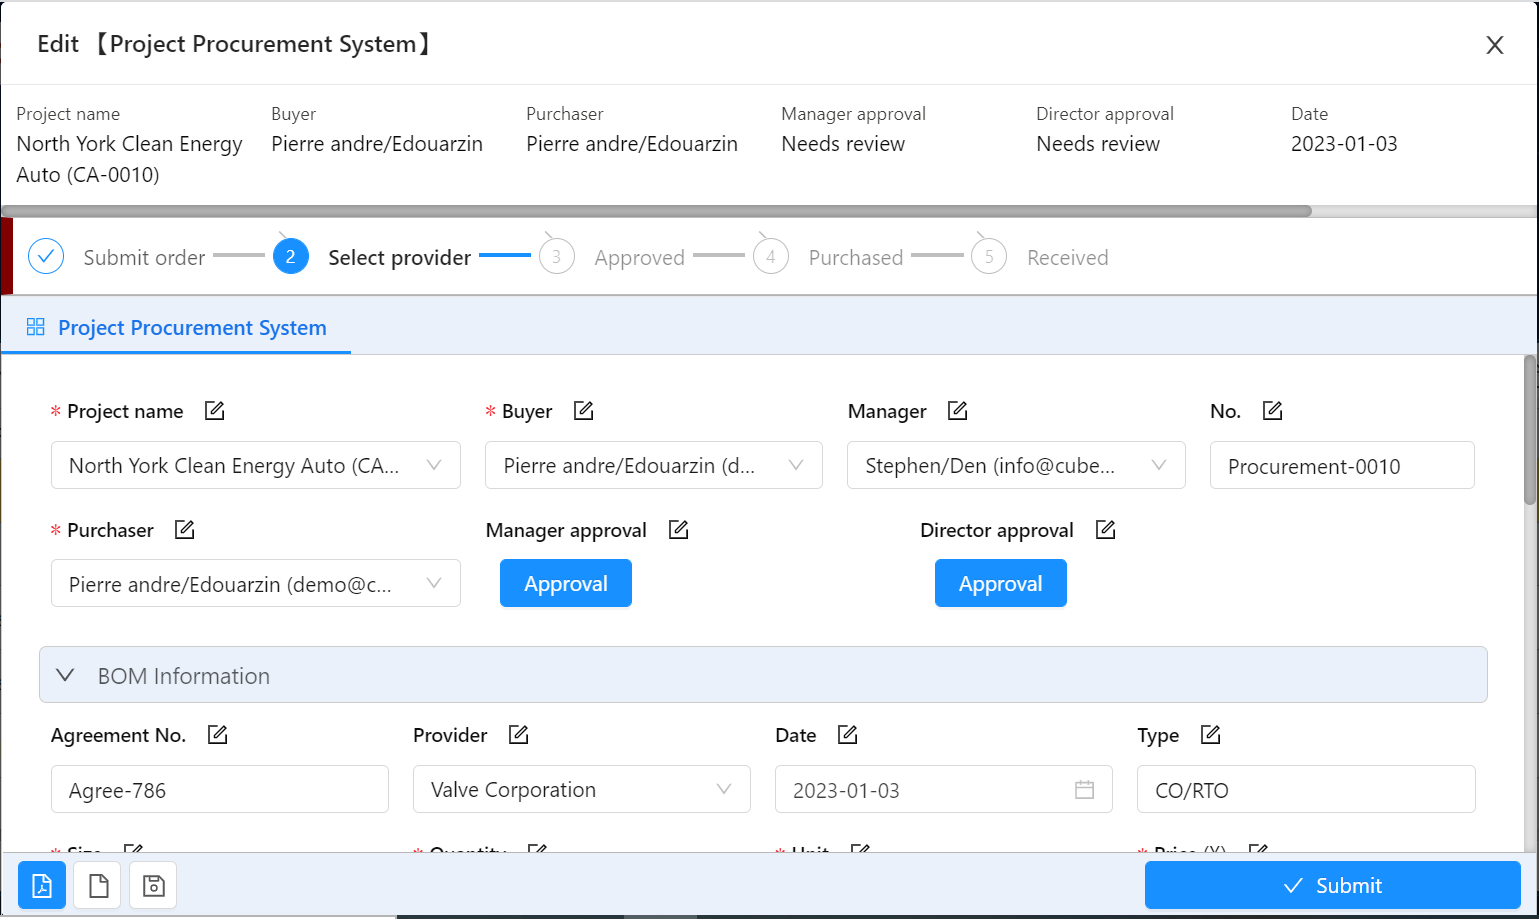Click the completed Submit order step checkmark
The image size is (1539, 919).
click(46, 256)
